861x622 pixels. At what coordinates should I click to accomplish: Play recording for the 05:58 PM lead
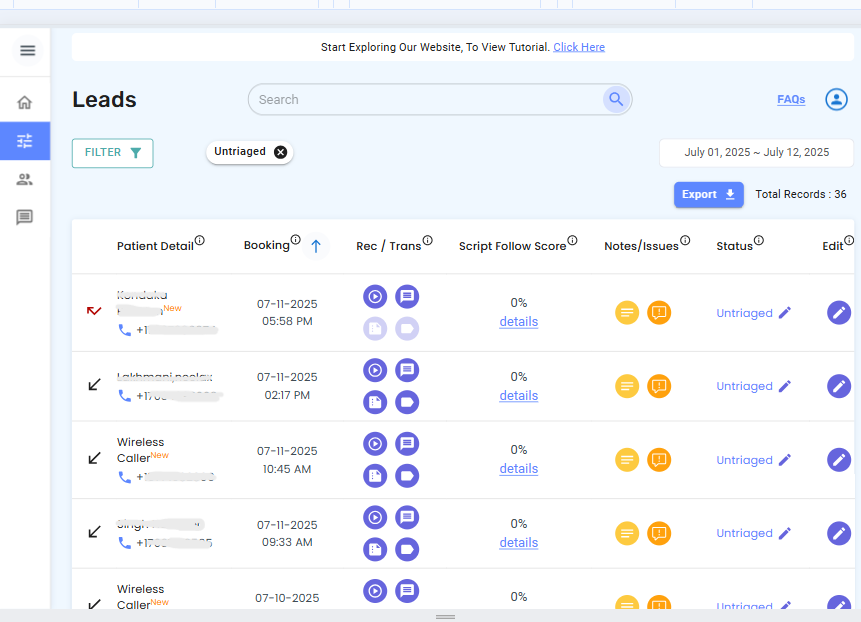[x=375, y=296]
